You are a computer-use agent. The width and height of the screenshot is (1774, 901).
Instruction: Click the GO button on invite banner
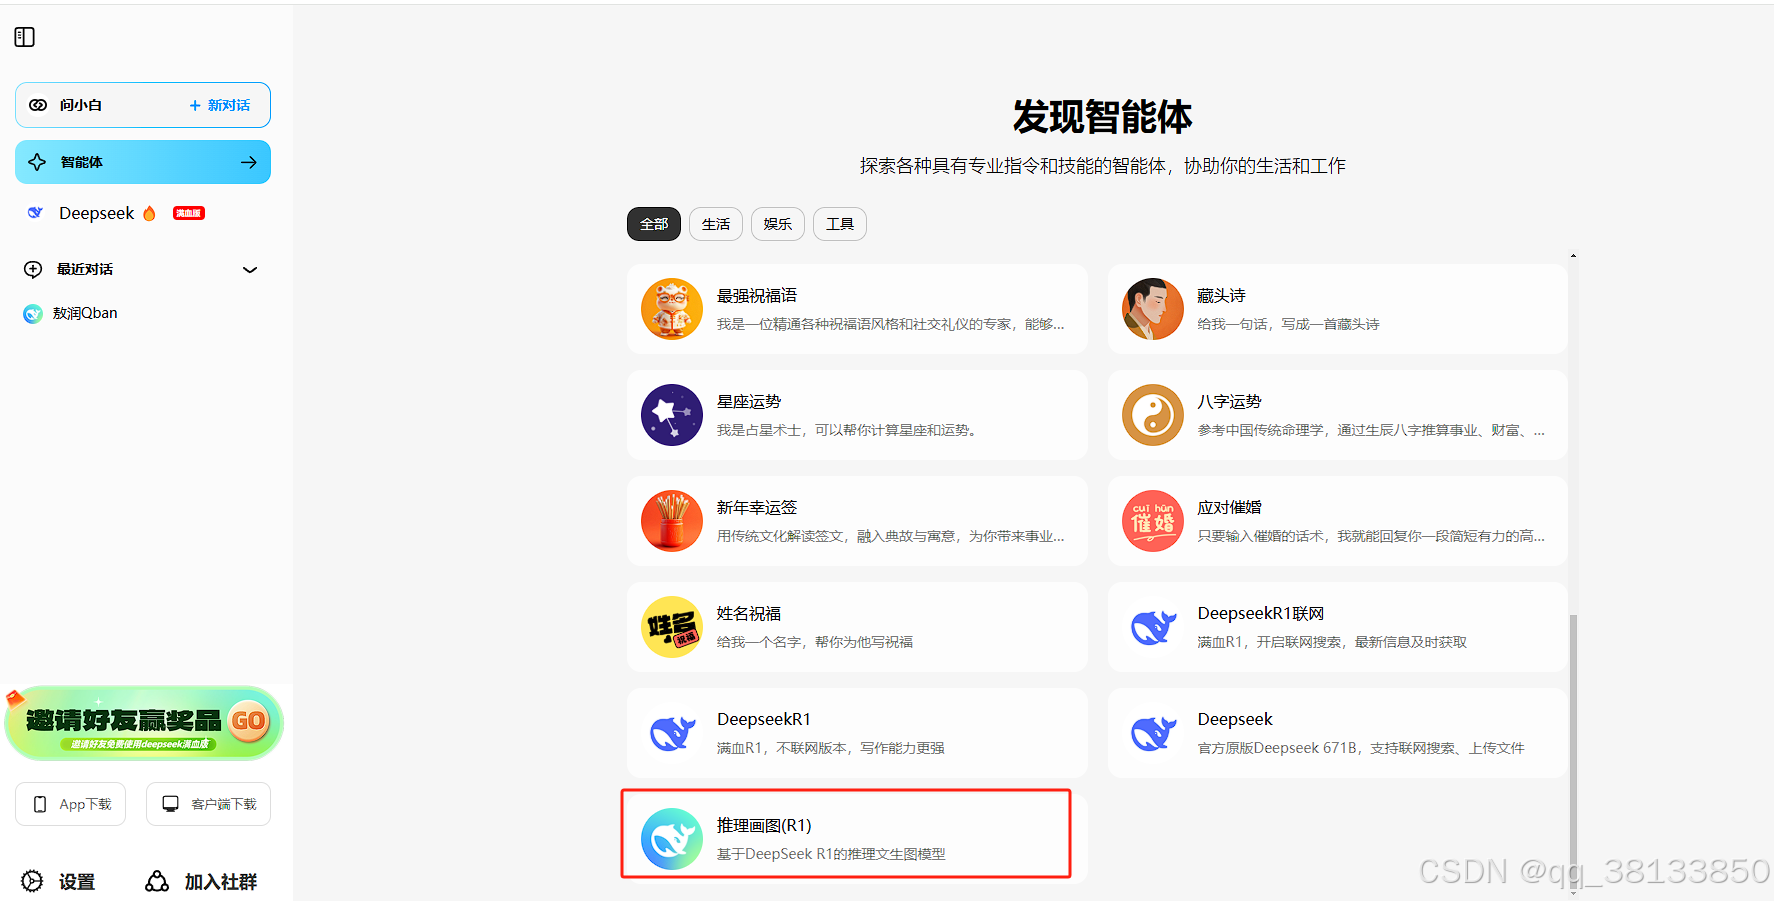(249, 721)
